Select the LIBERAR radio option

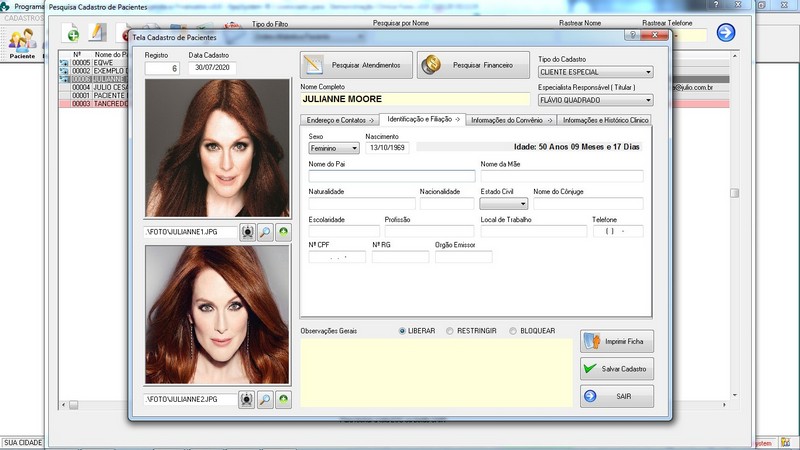(x=403, y=331)
